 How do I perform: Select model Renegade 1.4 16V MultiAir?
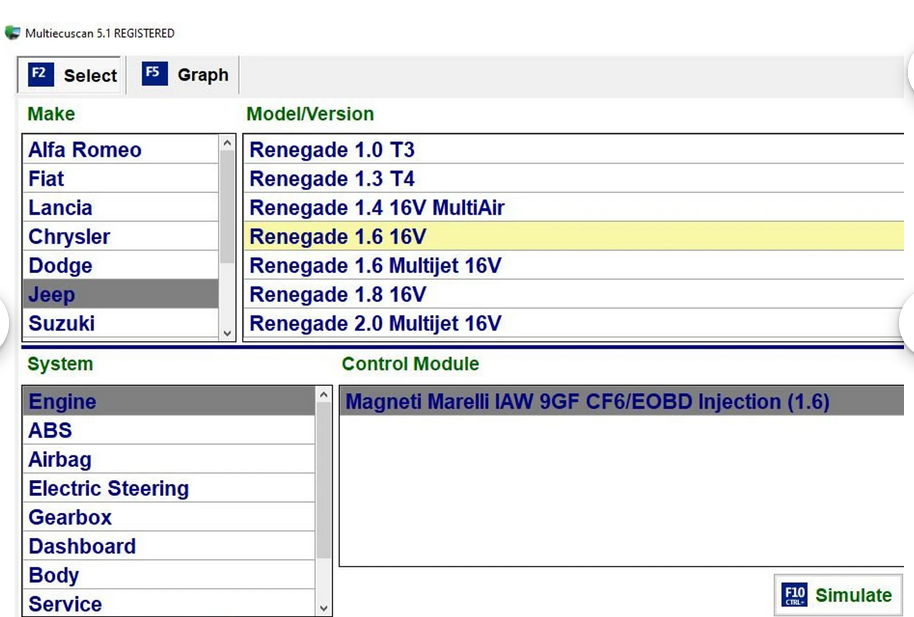pos(574,208)
